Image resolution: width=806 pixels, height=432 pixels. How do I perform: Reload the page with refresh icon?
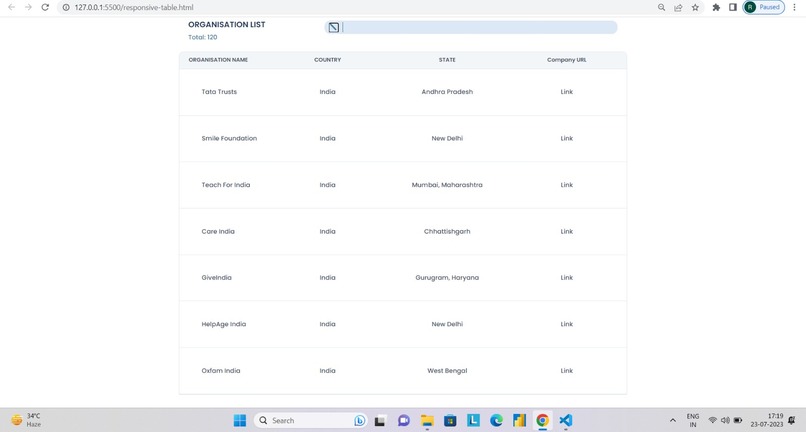(45, 7)
